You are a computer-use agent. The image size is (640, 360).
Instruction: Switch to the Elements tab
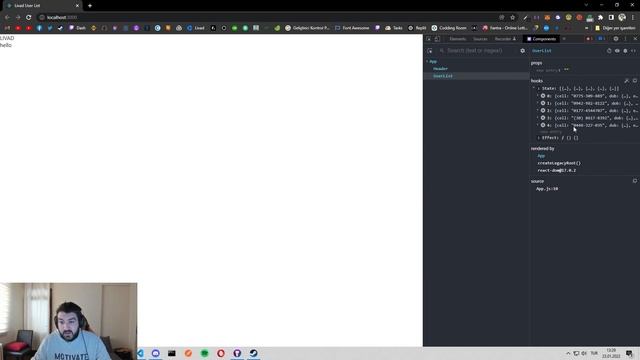click(x=458, y=39)
